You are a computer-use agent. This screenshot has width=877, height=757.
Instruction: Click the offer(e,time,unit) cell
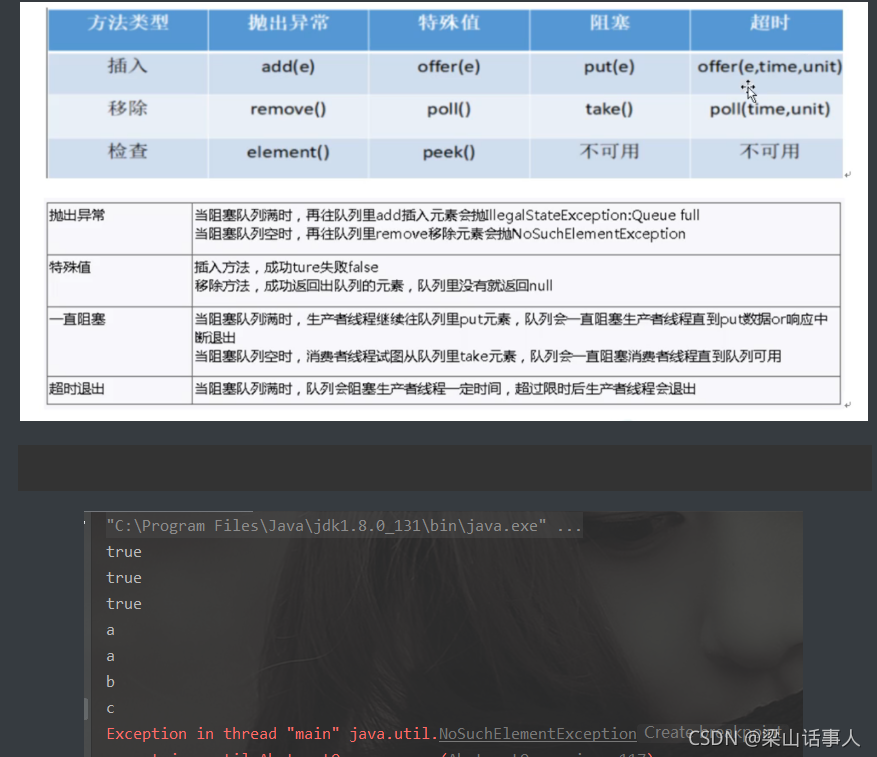770,67
